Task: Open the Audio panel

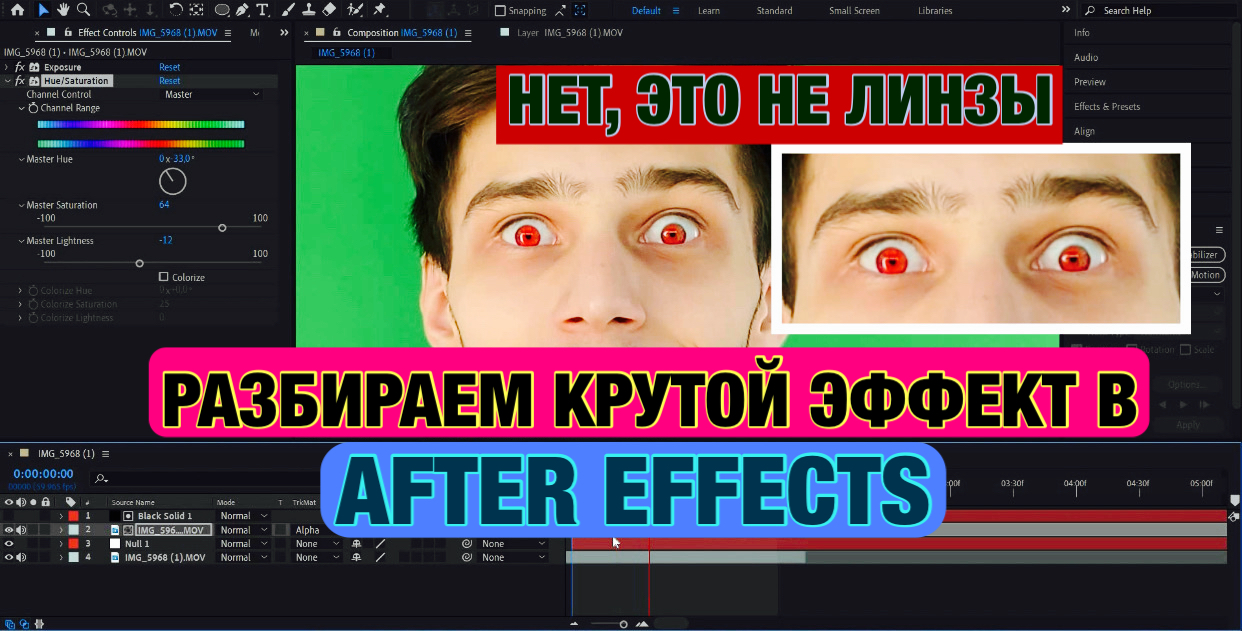Action: [1086, 57]
